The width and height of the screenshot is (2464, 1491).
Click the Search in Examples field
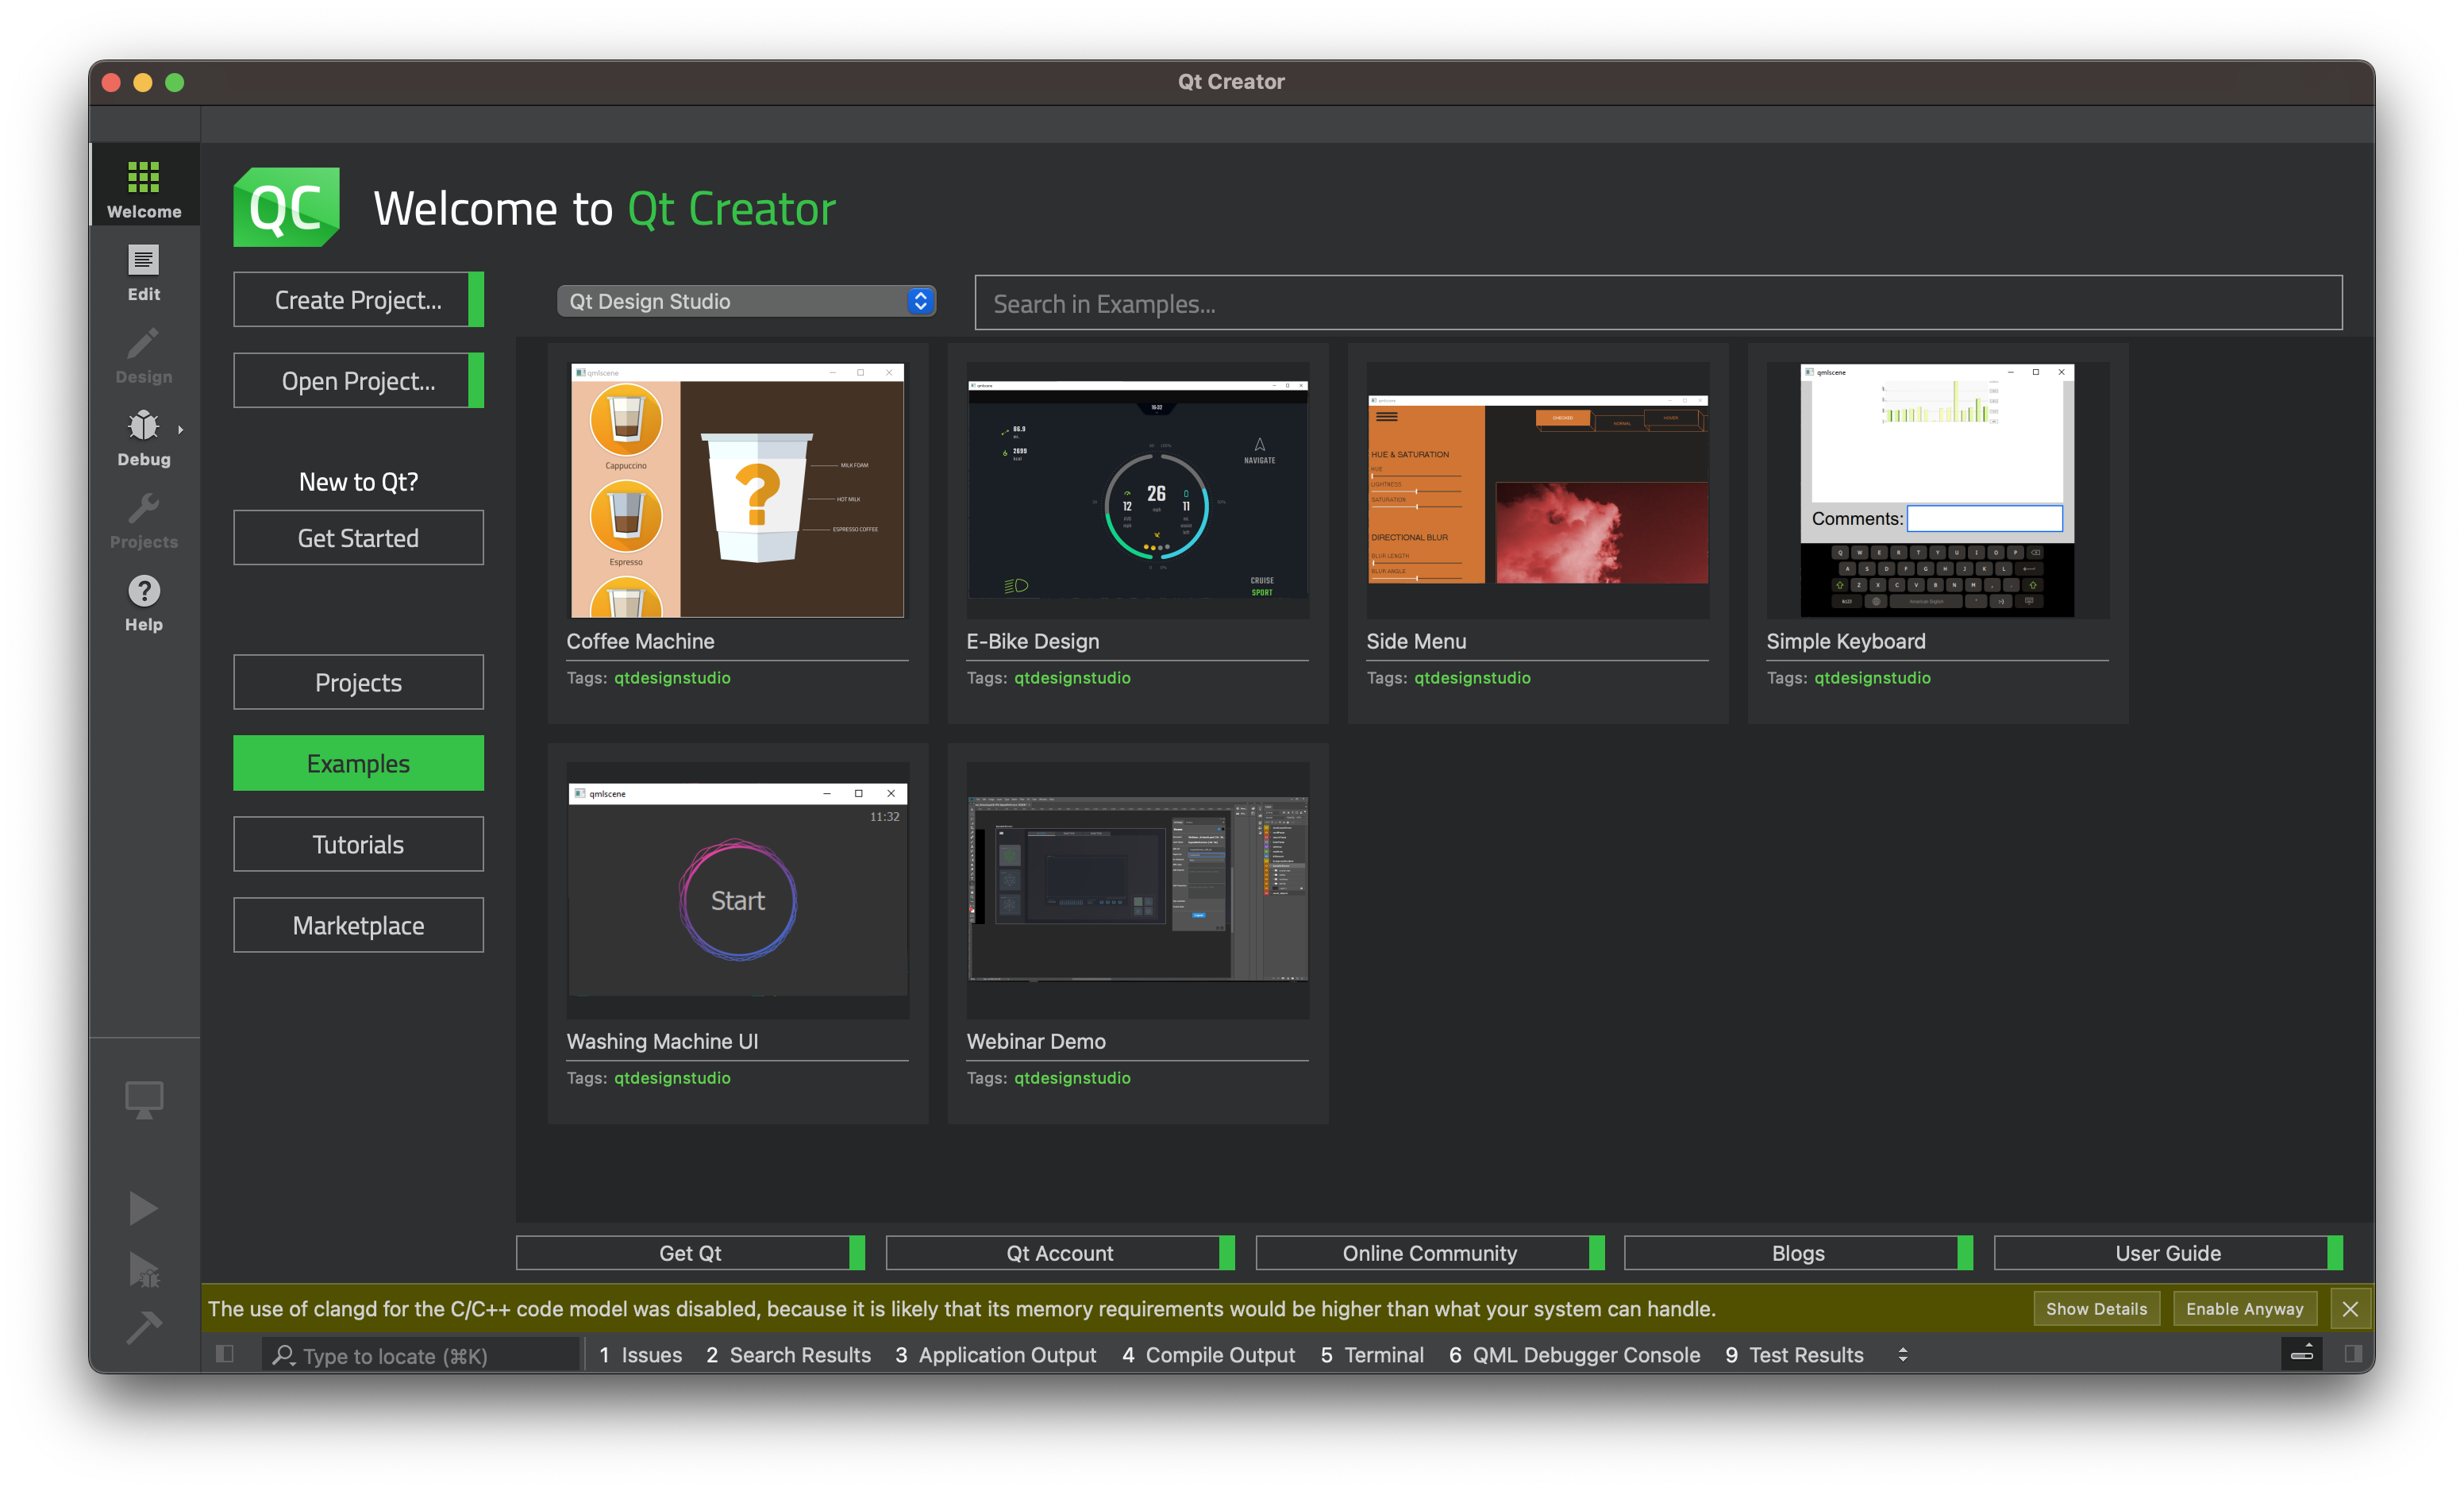click(1657, 303)
